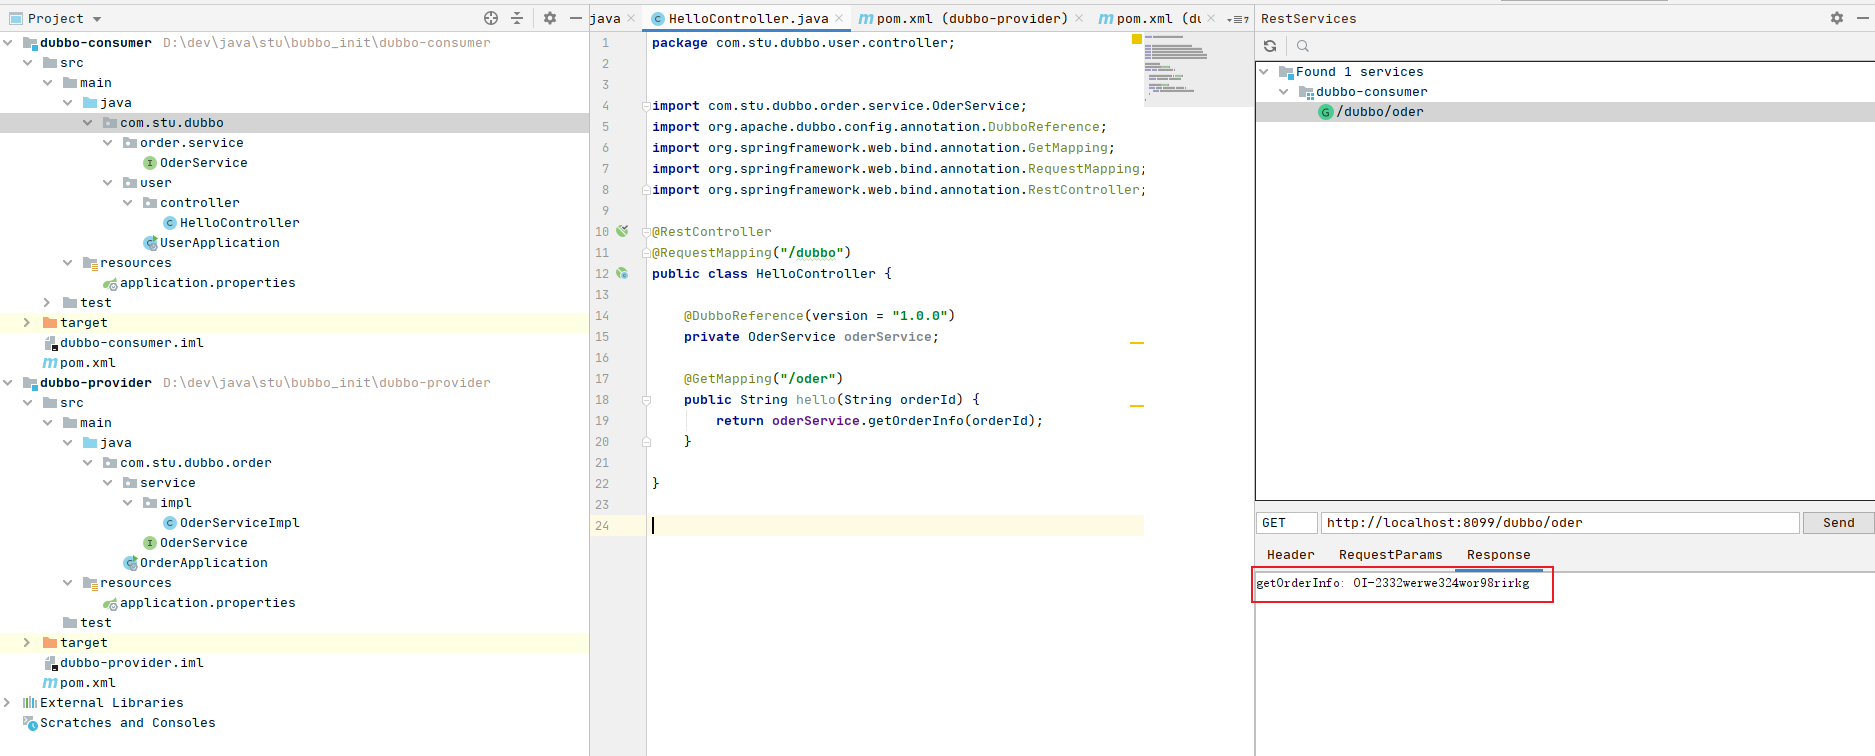Collapse the dubbo-consumer module node
The height and width of the screenshot is (756, 1875).
click(8, 43)
